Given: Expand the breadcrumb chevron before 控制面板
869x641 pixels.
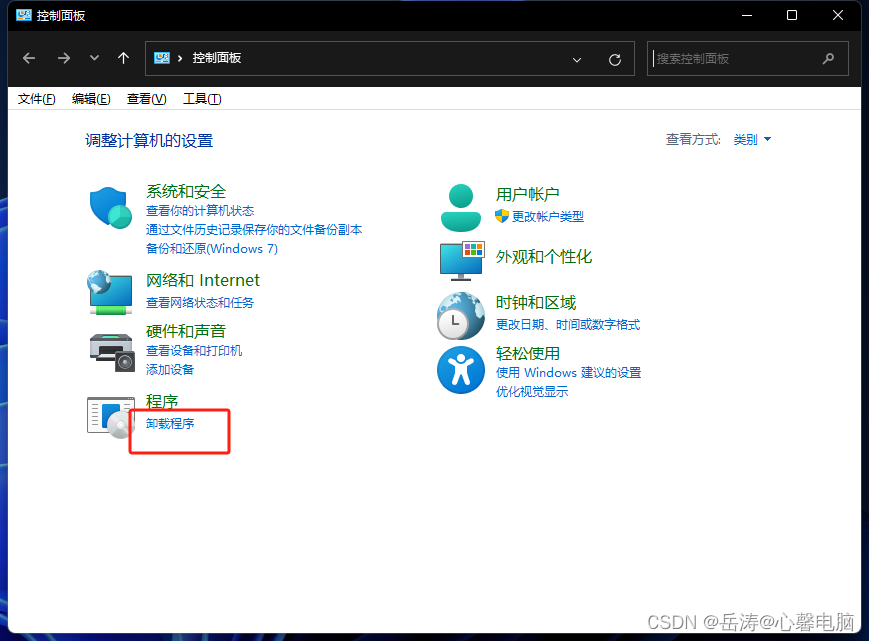Looking at the screenshot, I should coord(180,58).
